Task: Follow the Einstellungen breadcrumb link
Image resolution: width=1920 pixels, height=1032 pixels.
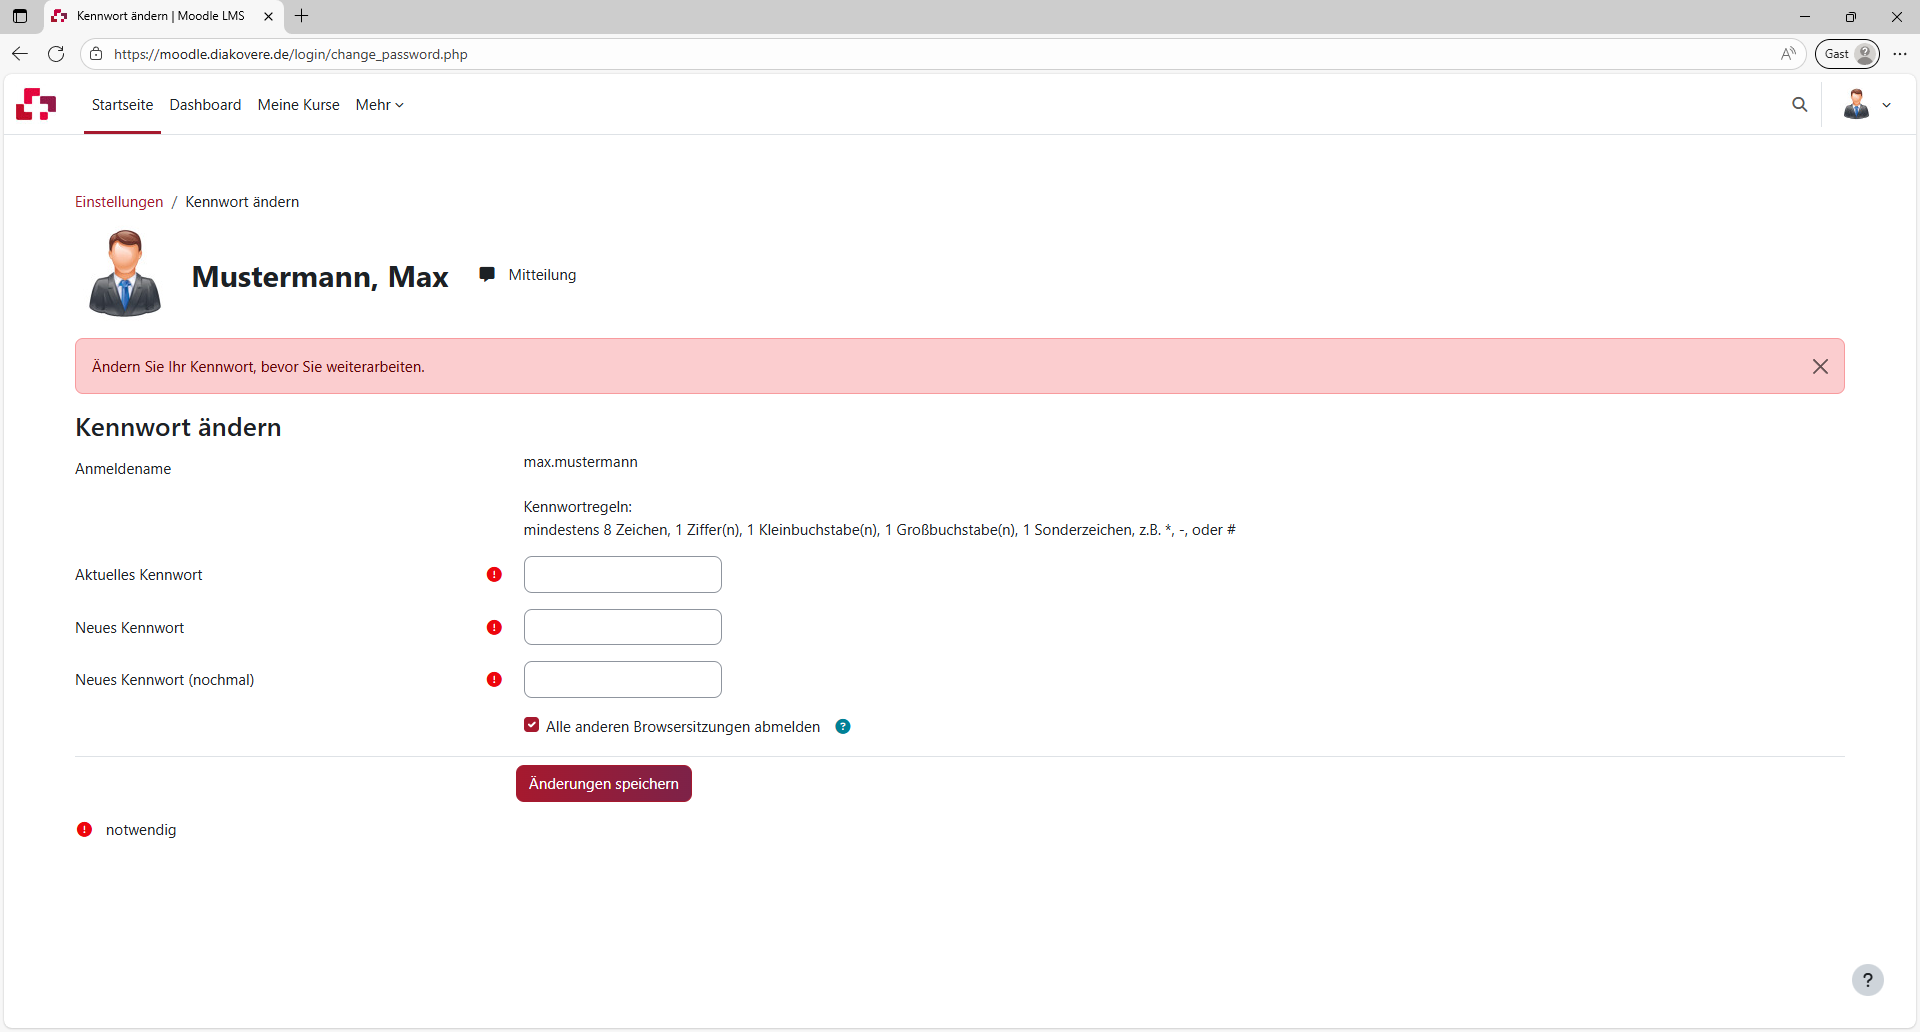Action: (x=119, y=202)
